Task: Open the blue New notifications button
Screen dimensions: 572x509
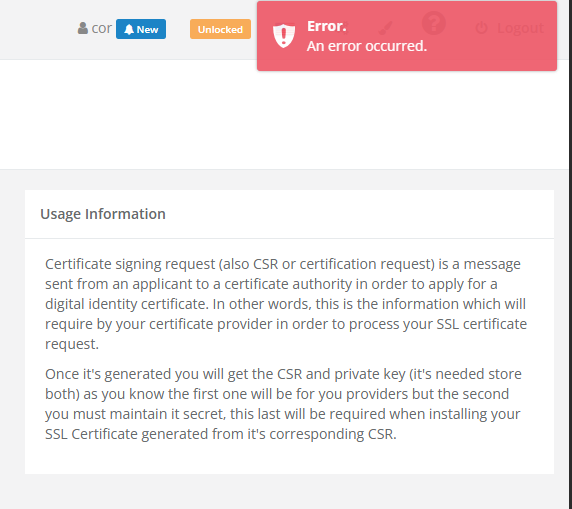Action: tap(141, 29)
